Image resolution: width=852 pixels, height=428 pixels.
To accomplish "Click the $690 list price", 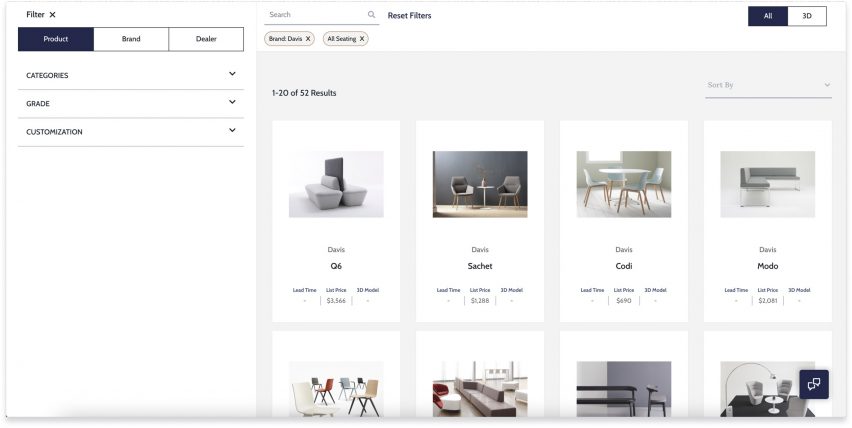I will (x=624, y=300).
